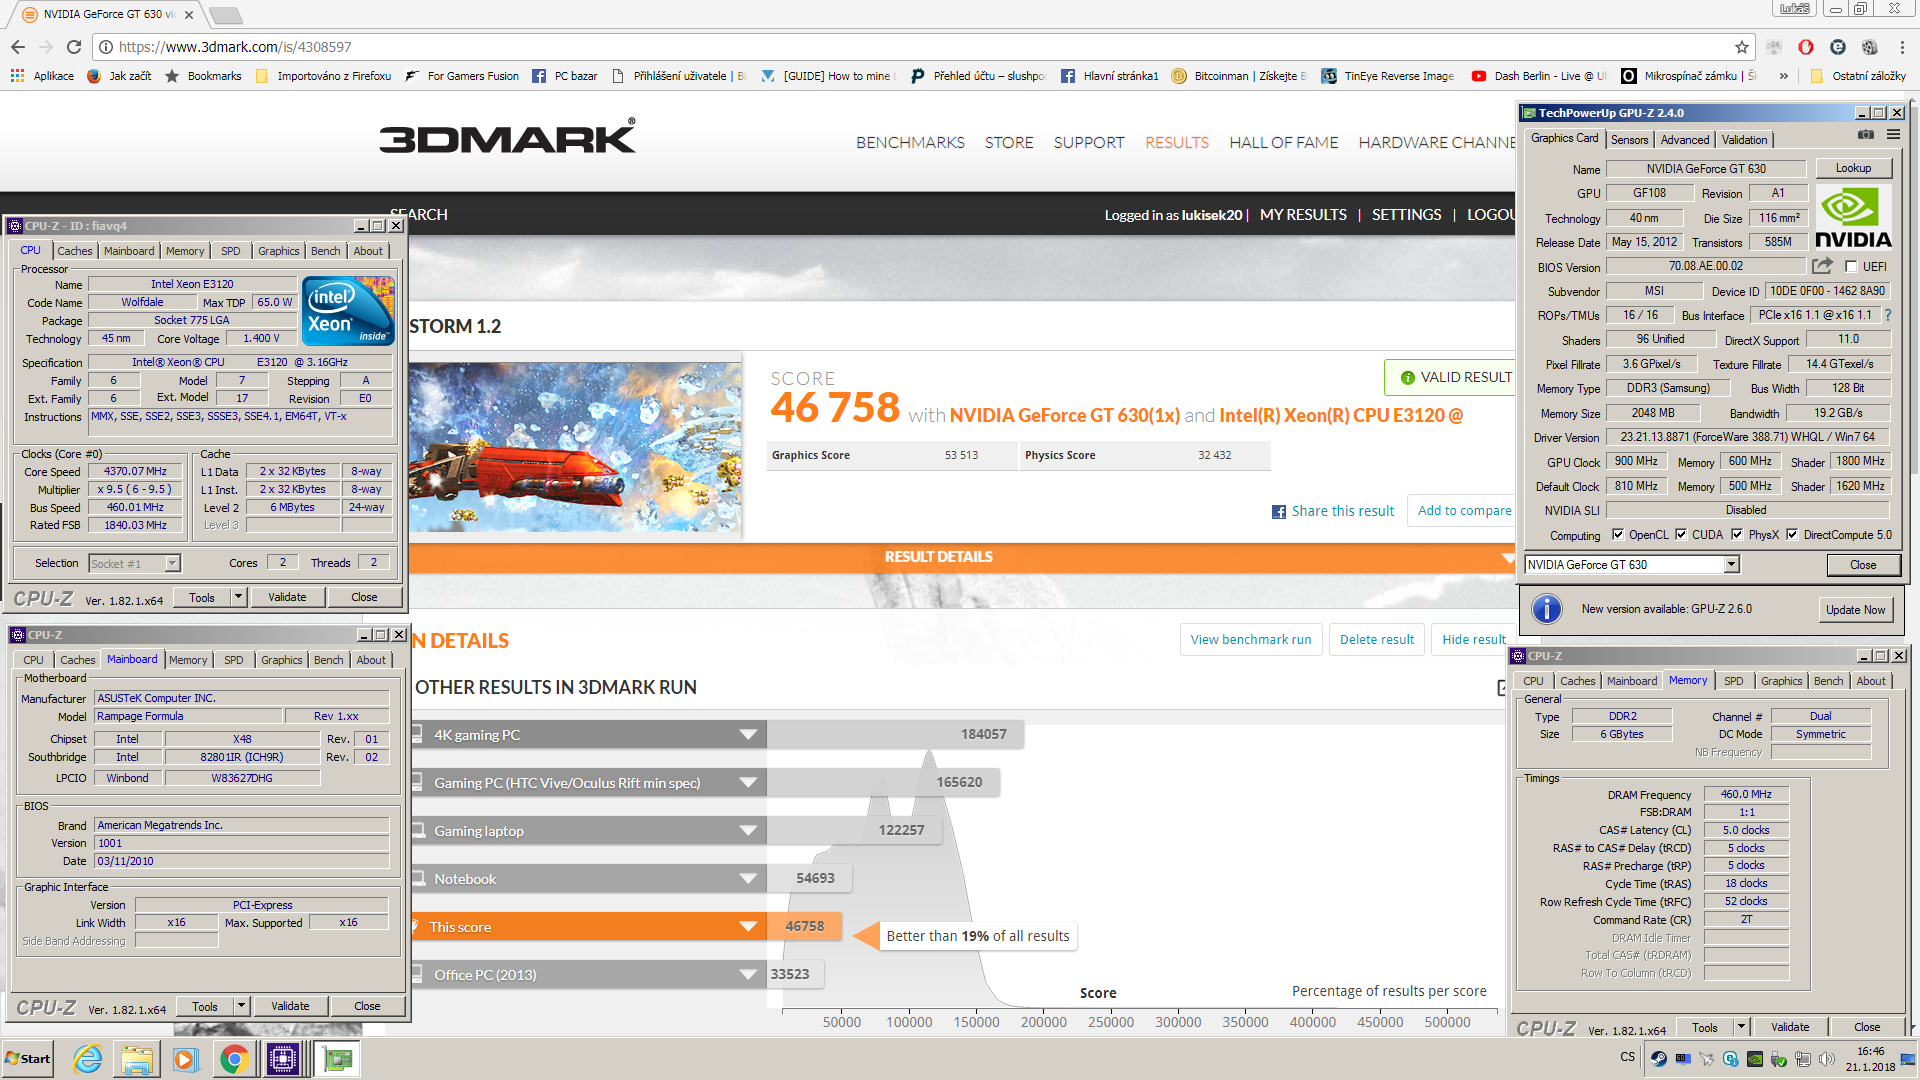Expand the 4K gaming PC row
The height and width of the screenshot is (1080, 1920).
[x=748, y=735]
